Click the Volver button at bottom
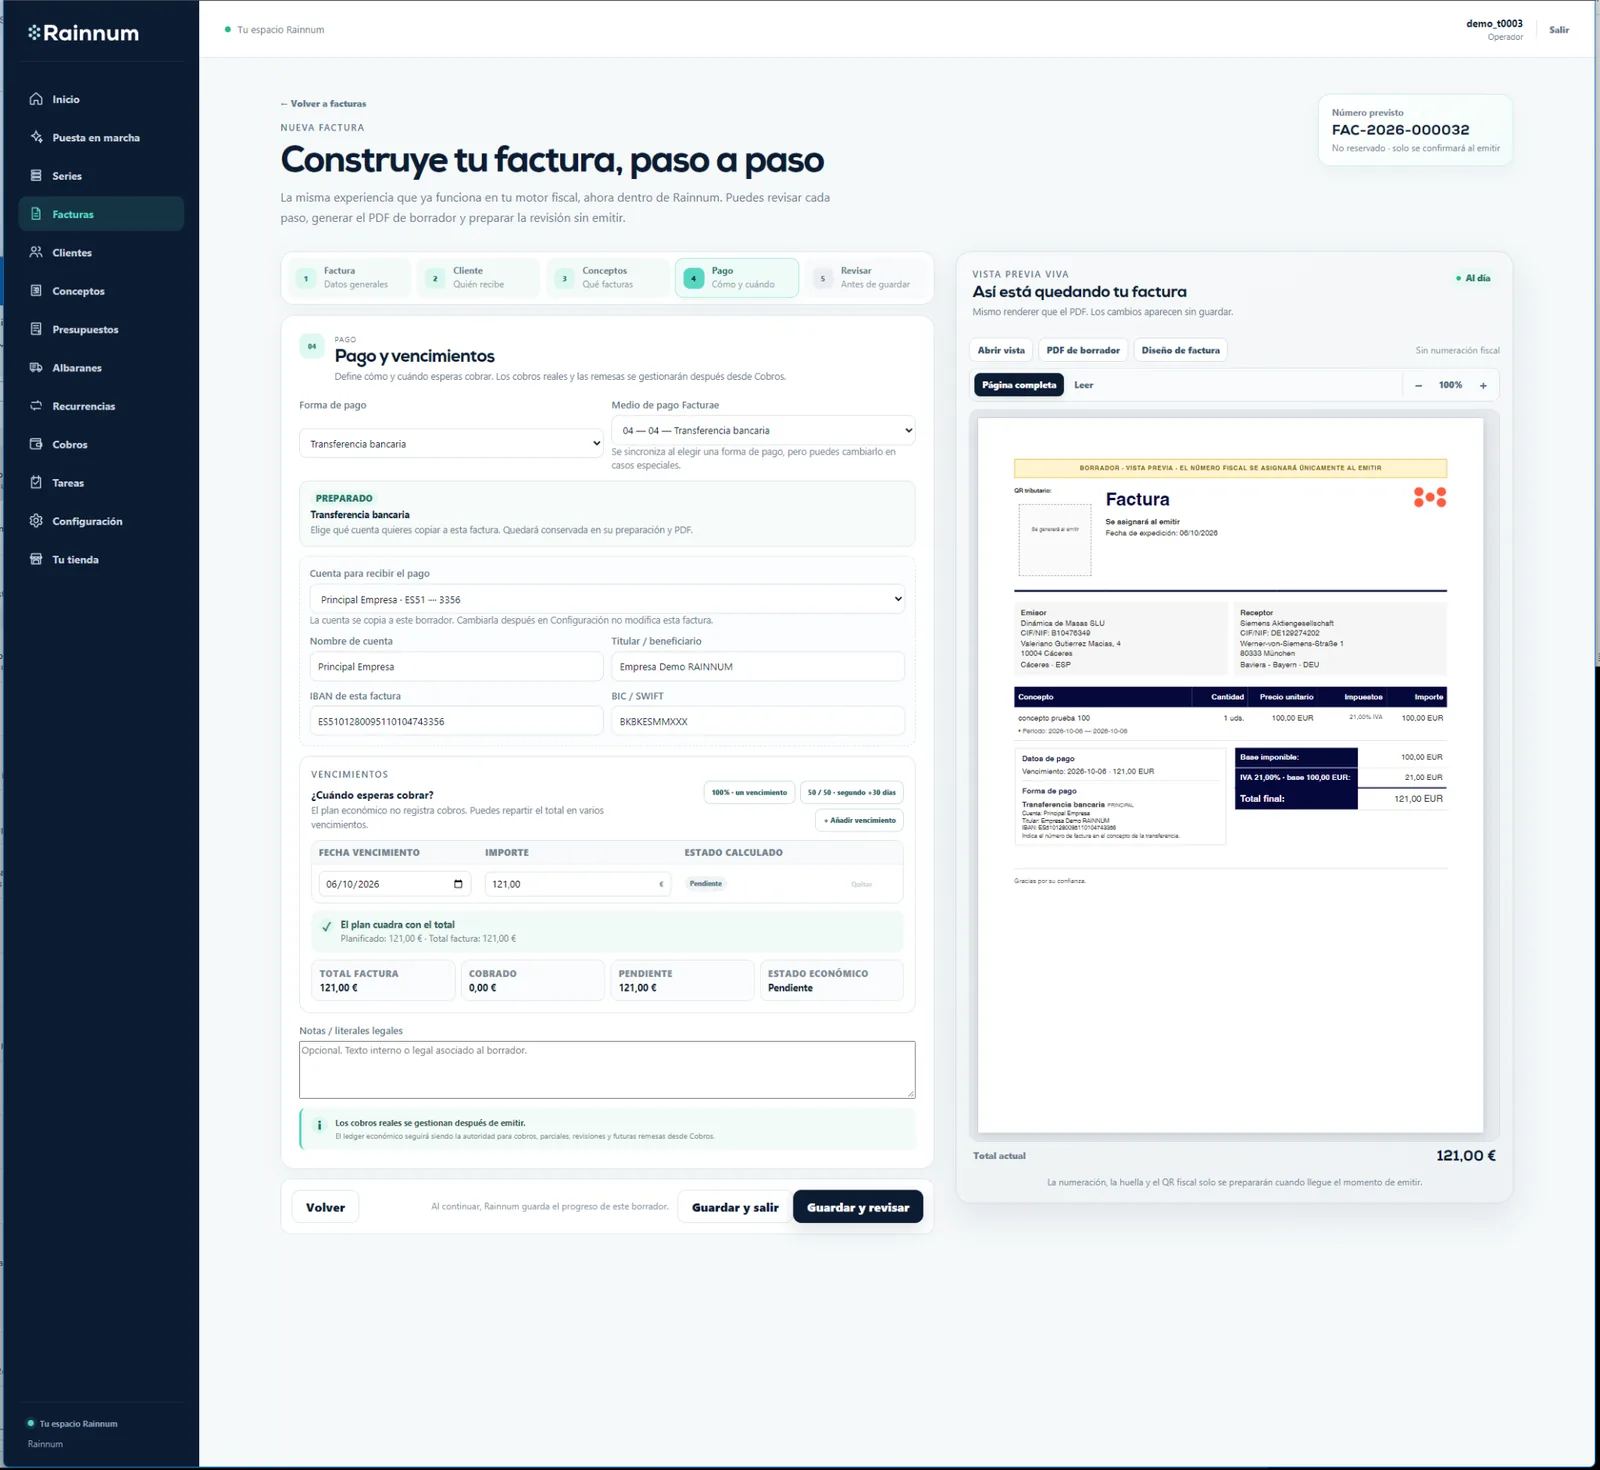This screenshot has height=1470, width=1600. (325, 1207)
